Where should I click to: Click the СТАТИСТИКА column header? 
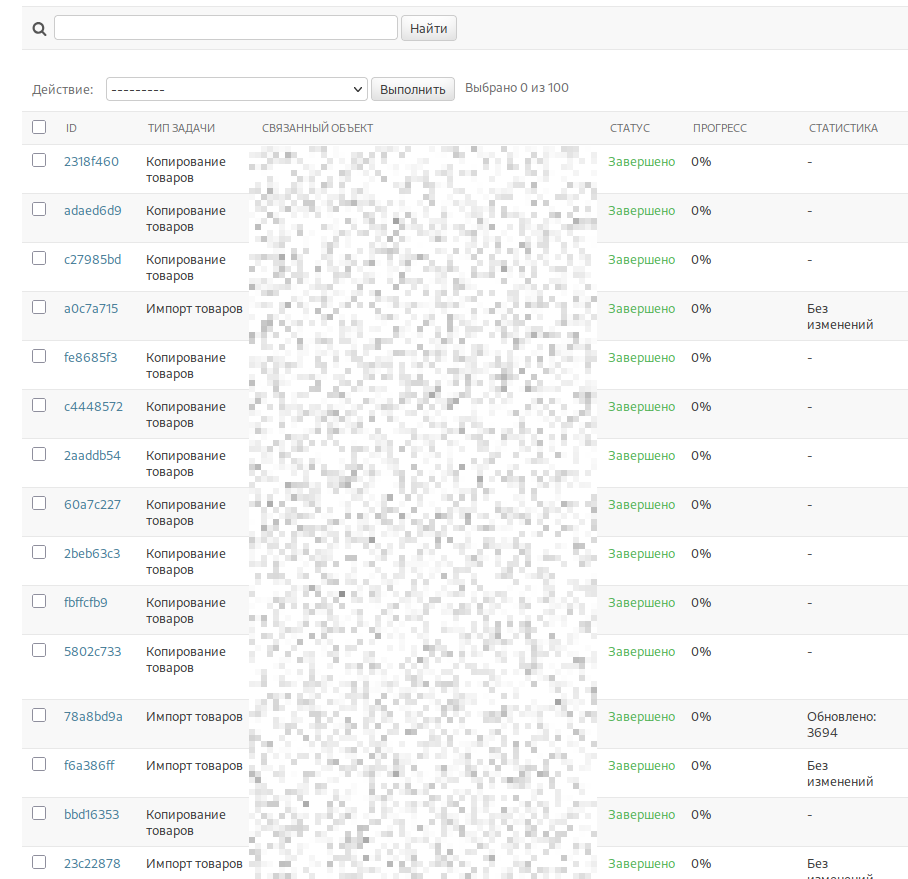pyautogui.click(x=843, y=128)
